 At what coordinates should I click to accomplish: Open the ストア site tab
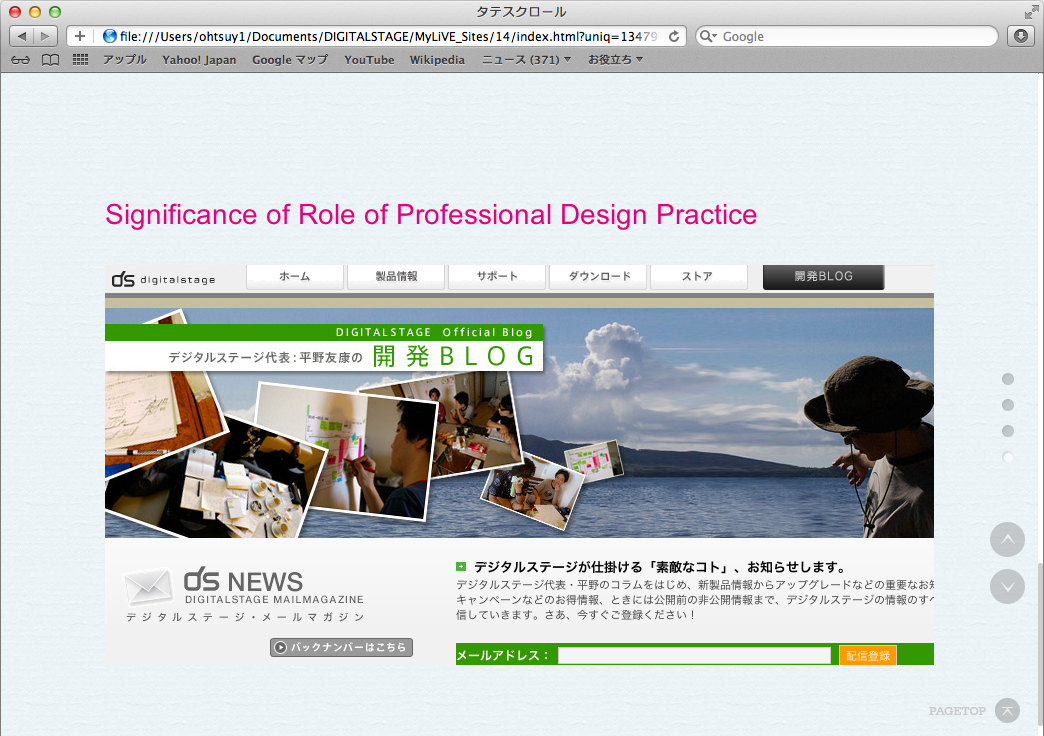[698, 276]
